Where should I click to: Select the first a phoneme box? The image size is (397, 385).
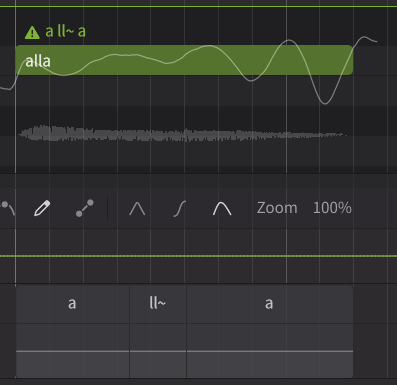(72, 304)
